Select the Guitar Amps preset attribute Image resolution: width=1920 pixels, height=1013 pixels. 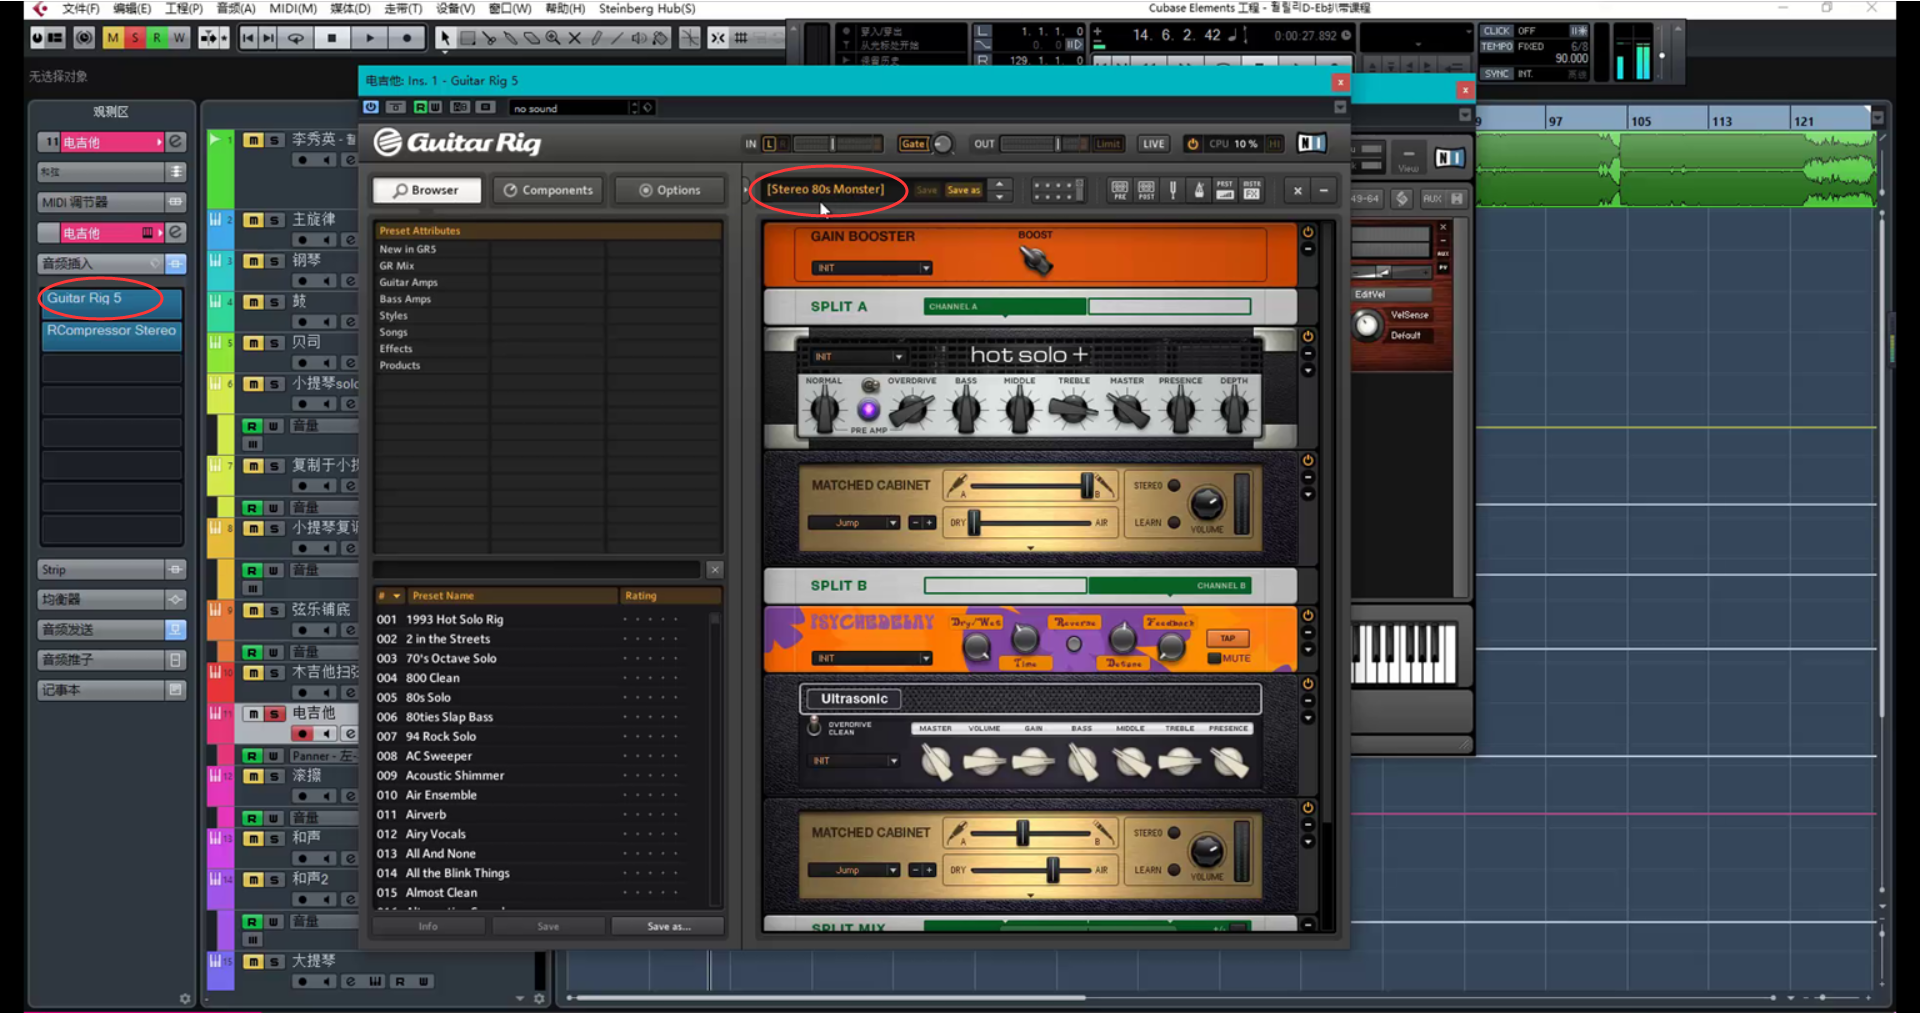(x=408, y=282)
